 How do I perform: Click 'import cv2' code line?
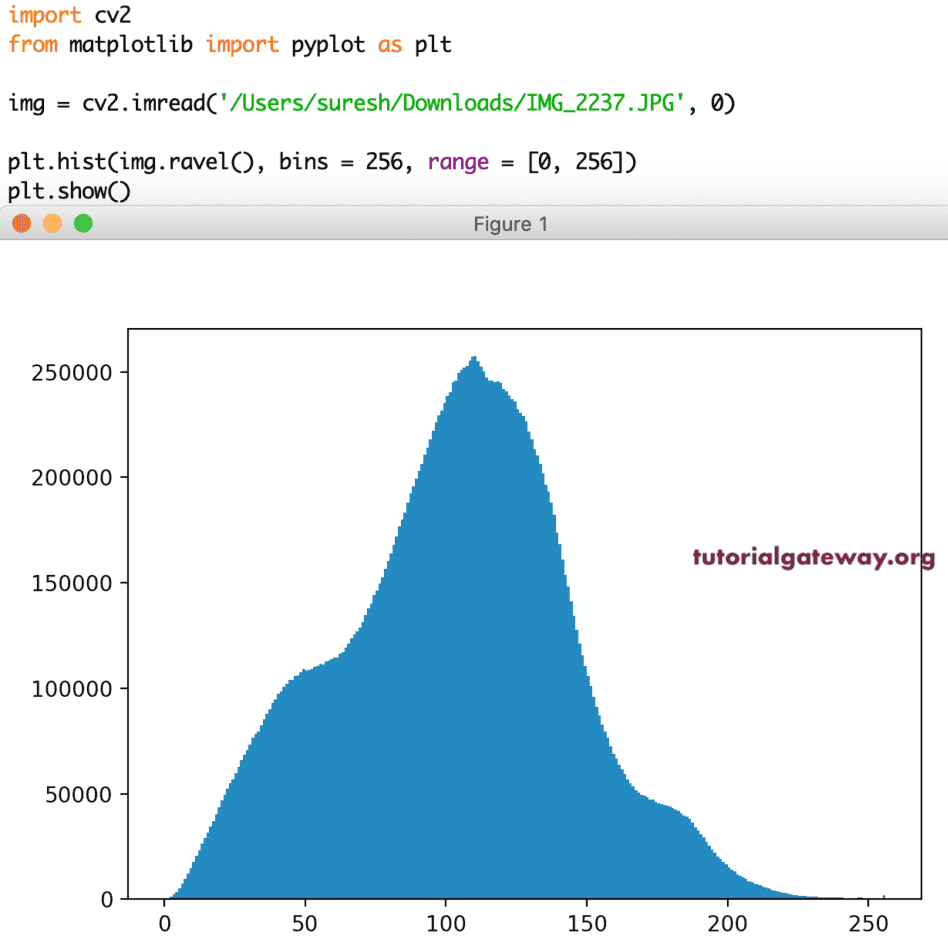[x=70, y=15]
